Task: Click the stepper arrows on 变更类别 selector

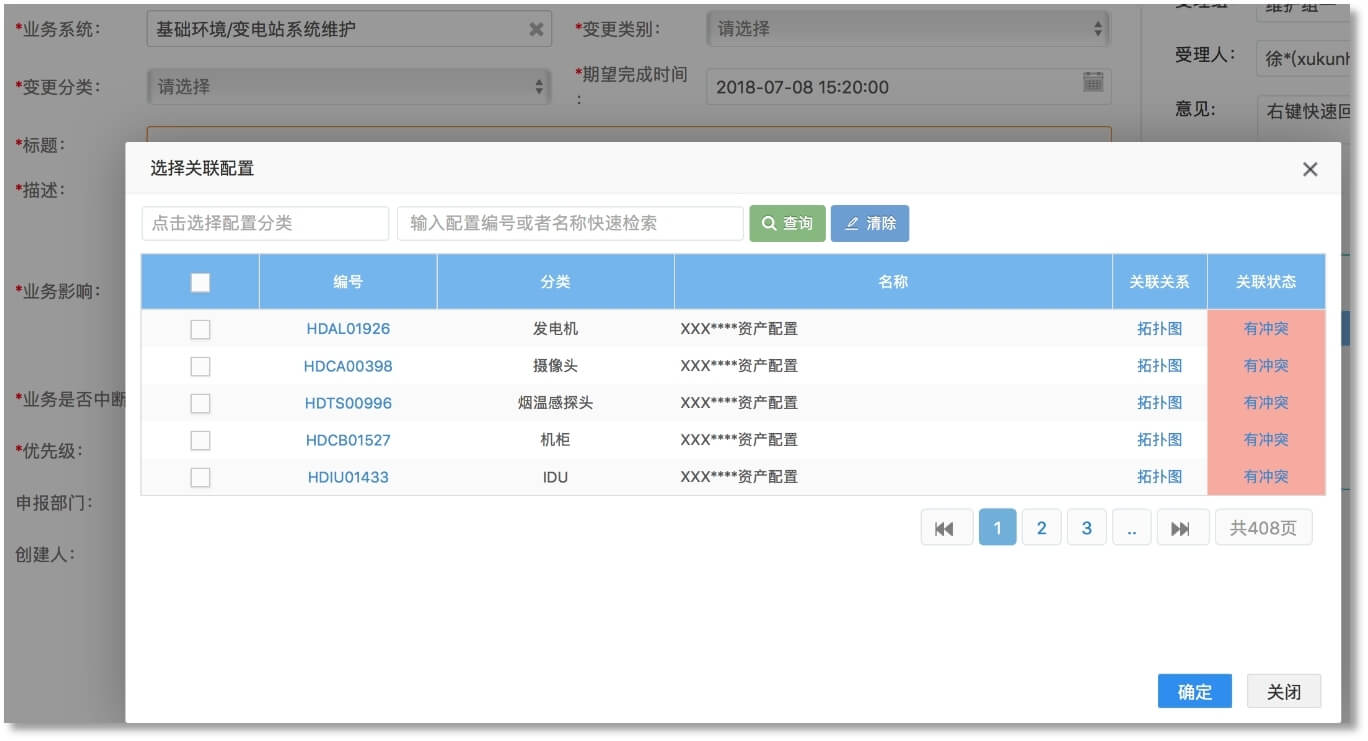Action: click(x=1095, y=29)
